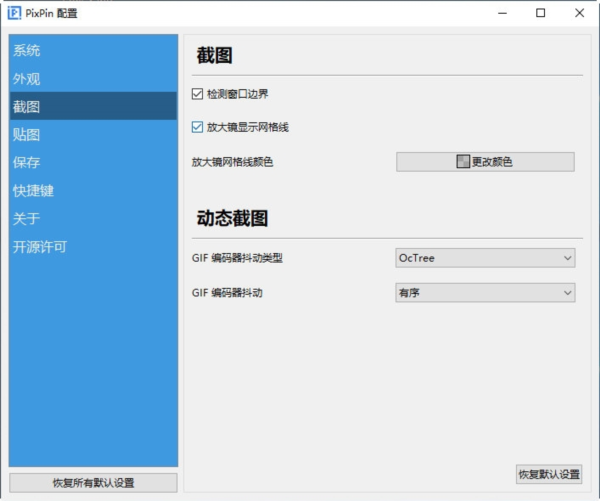Show the 关于 page

93,218
